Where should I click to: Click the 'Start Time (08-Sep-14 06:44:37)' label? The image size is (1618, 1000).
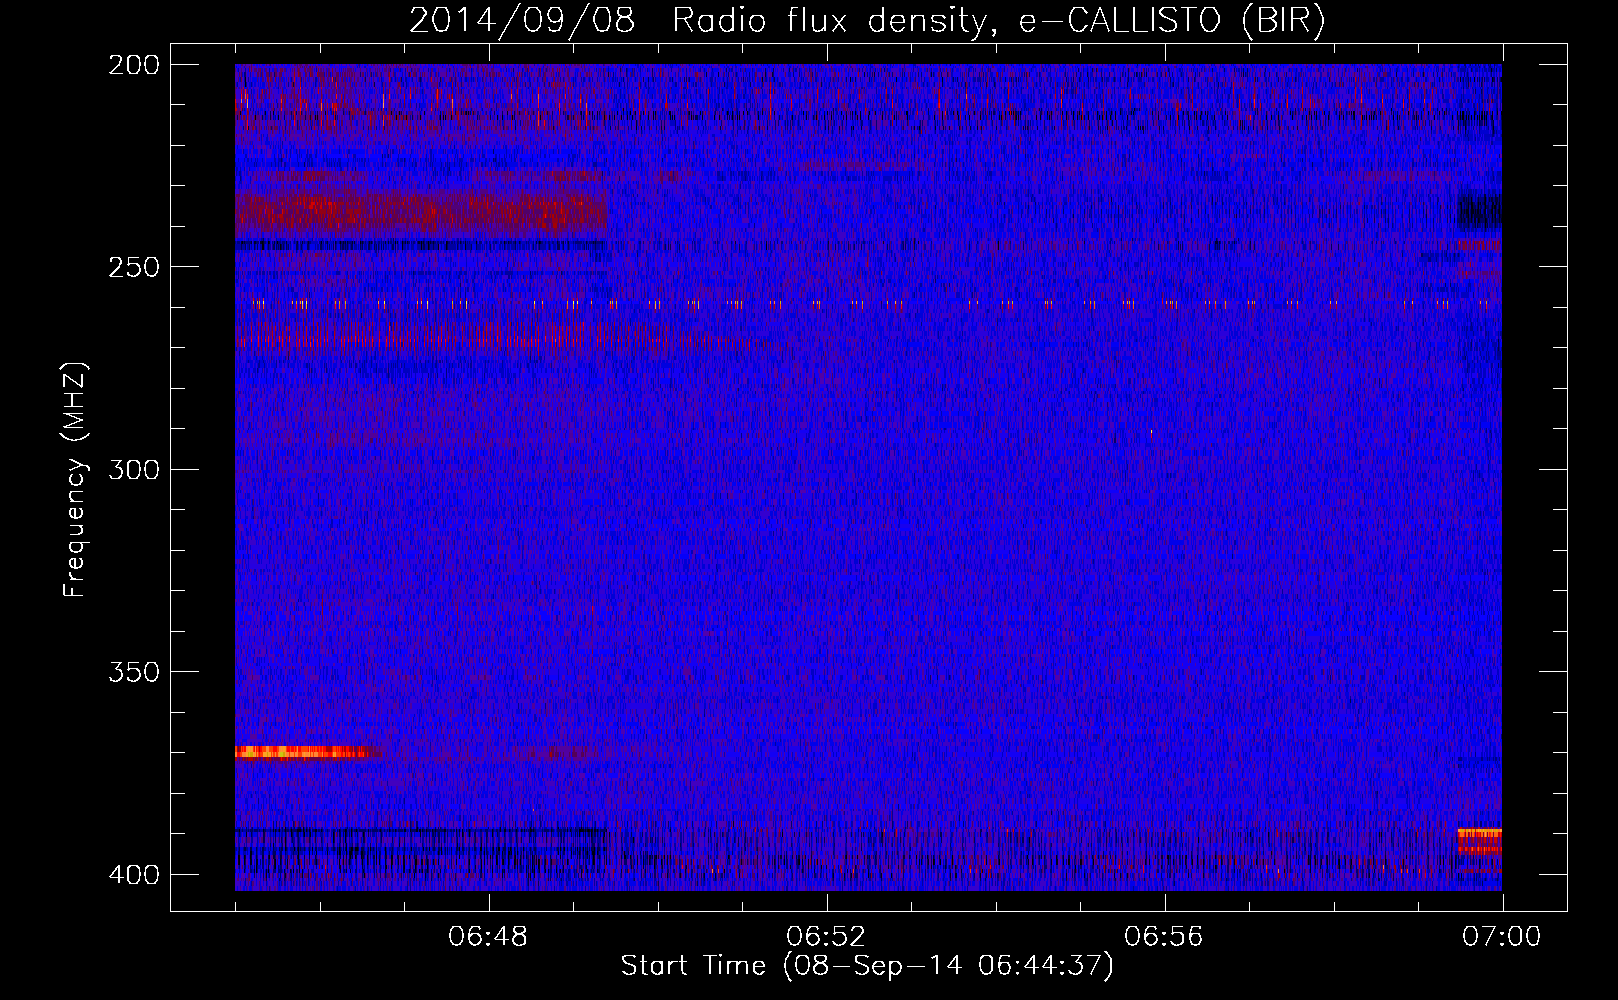click(x=867, y=966)
